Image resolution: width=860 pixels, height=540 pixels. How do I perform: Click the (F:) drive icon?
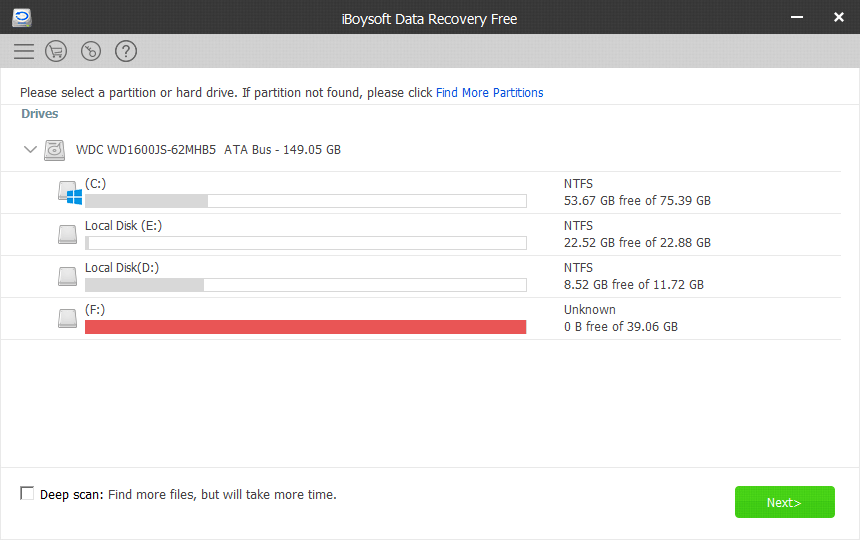(x=67, y=318)
